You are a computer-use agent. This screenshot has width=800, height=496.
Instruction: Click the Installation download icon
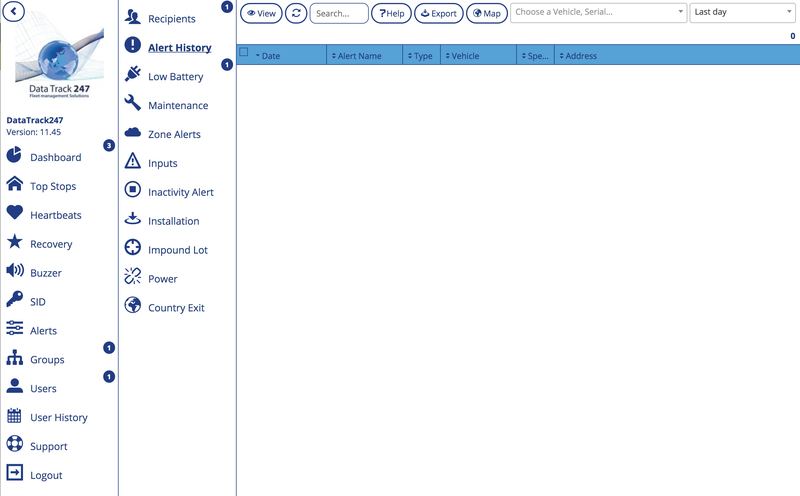click(133, 218)
